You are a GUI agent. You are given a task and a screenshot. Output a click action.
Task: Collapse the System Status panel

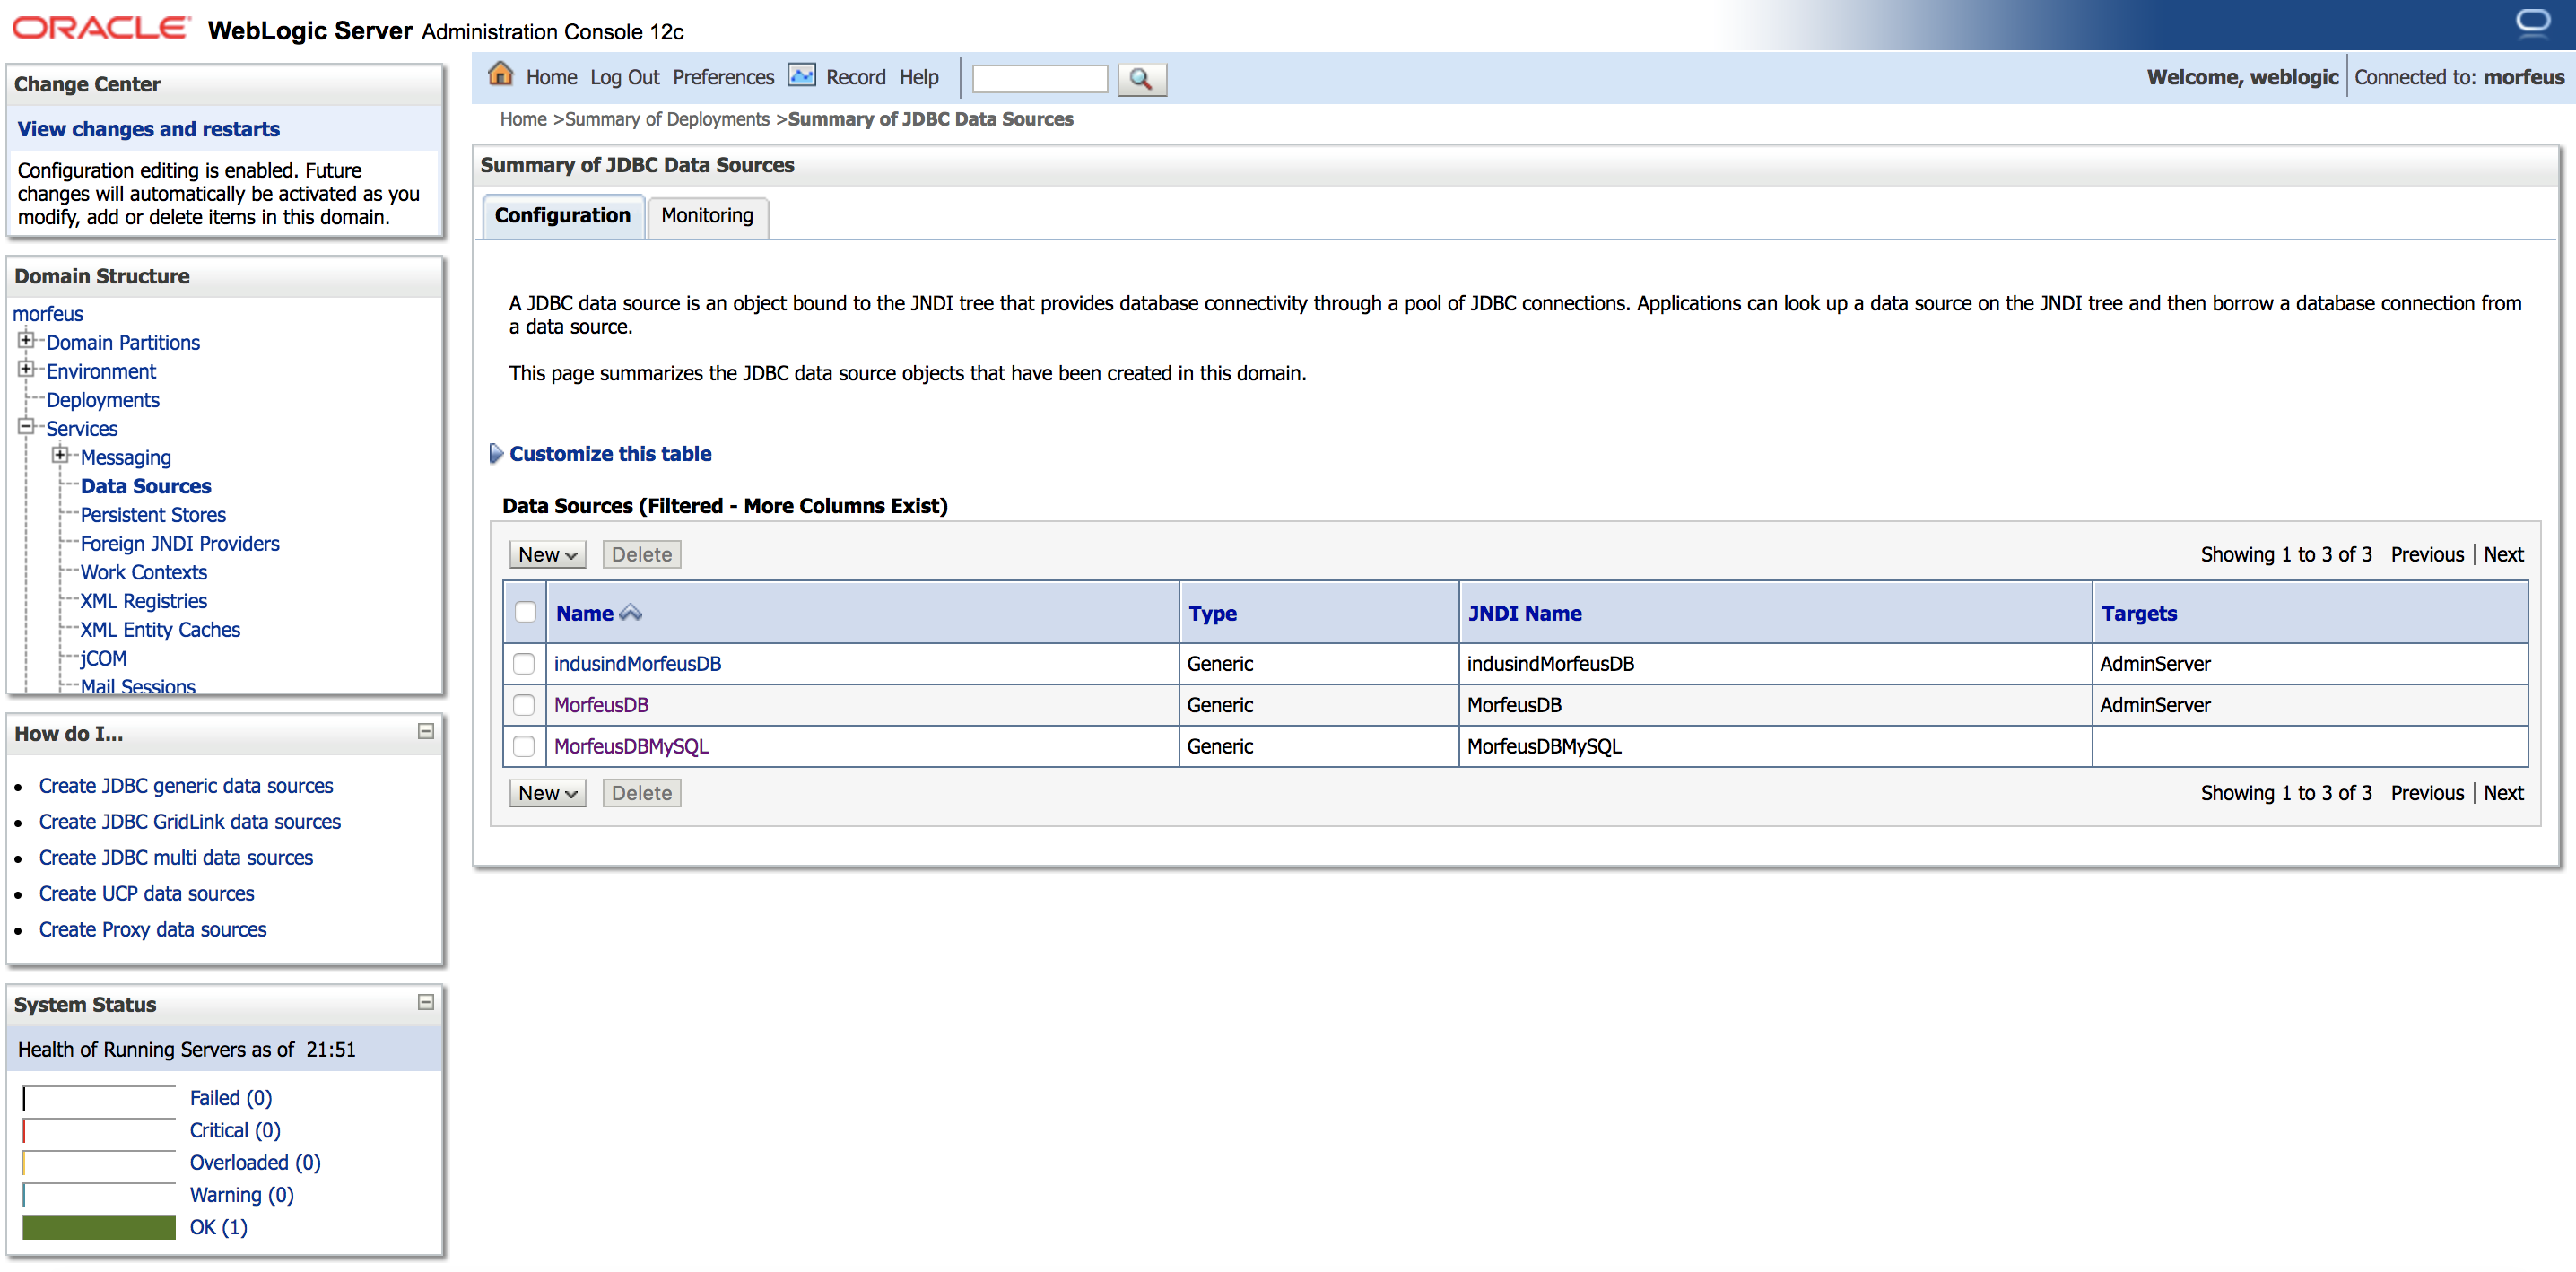[426, 1003]
